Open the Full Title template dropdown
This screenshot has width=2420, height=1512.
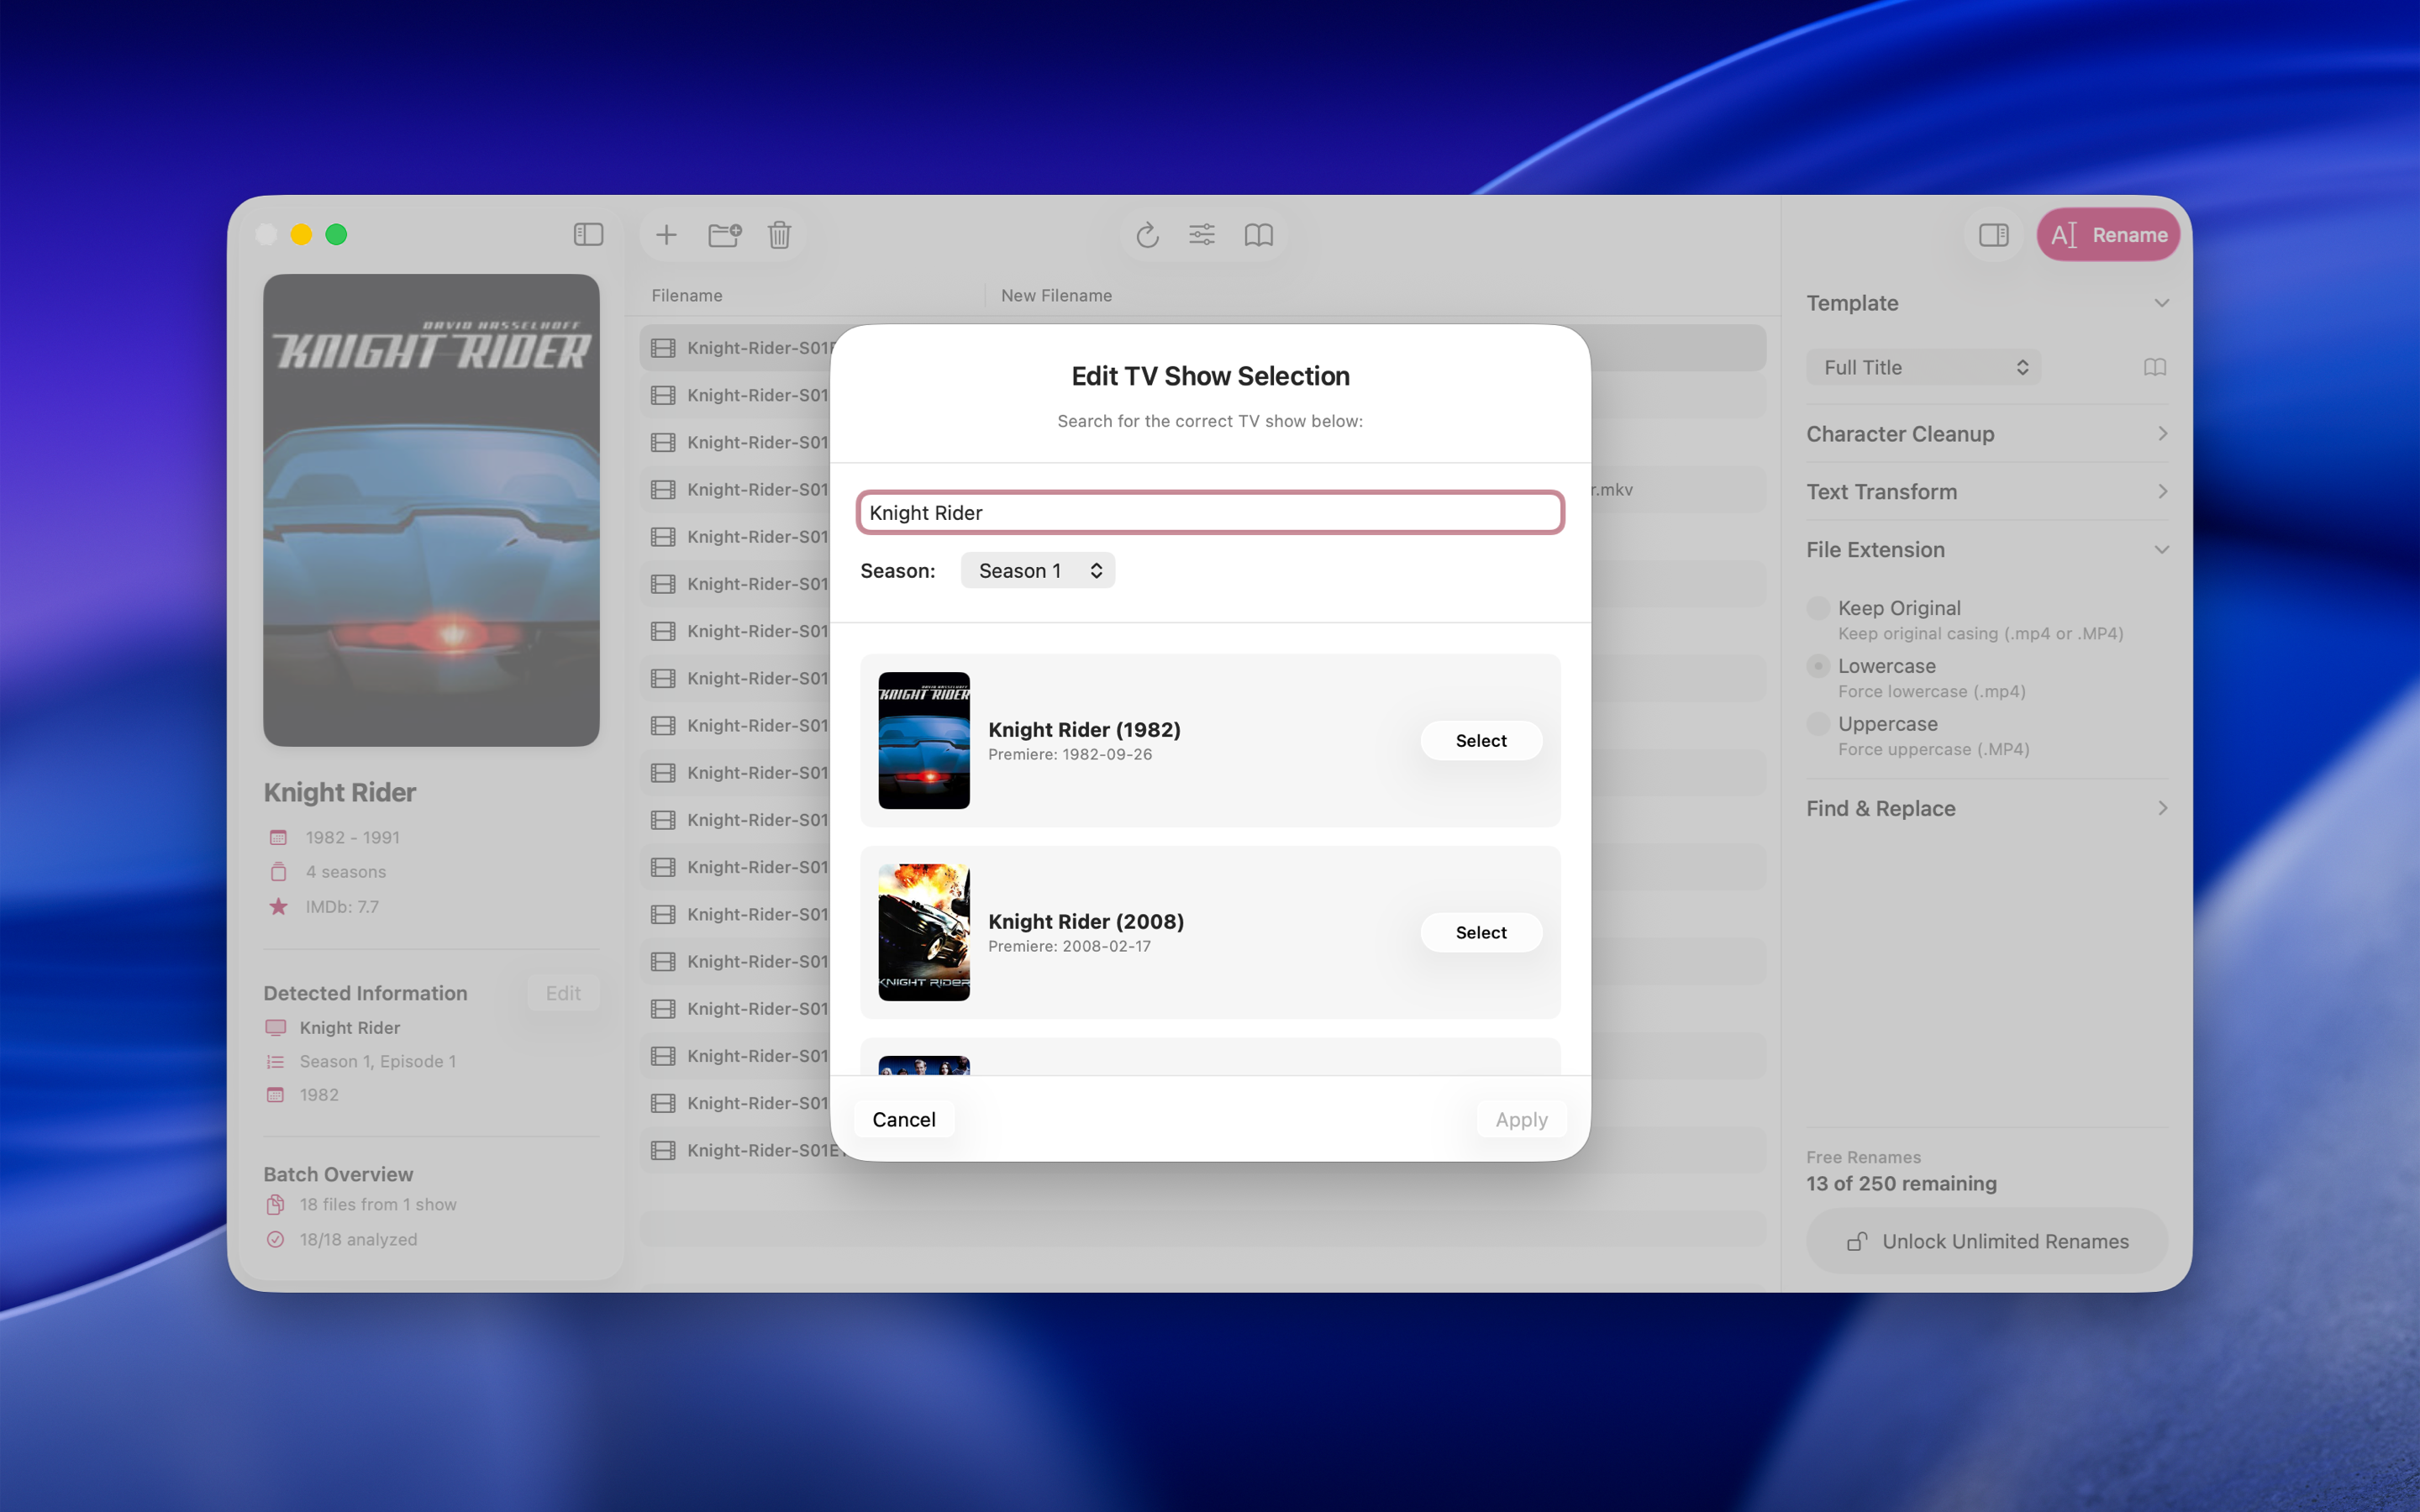tap(1923, 367)
